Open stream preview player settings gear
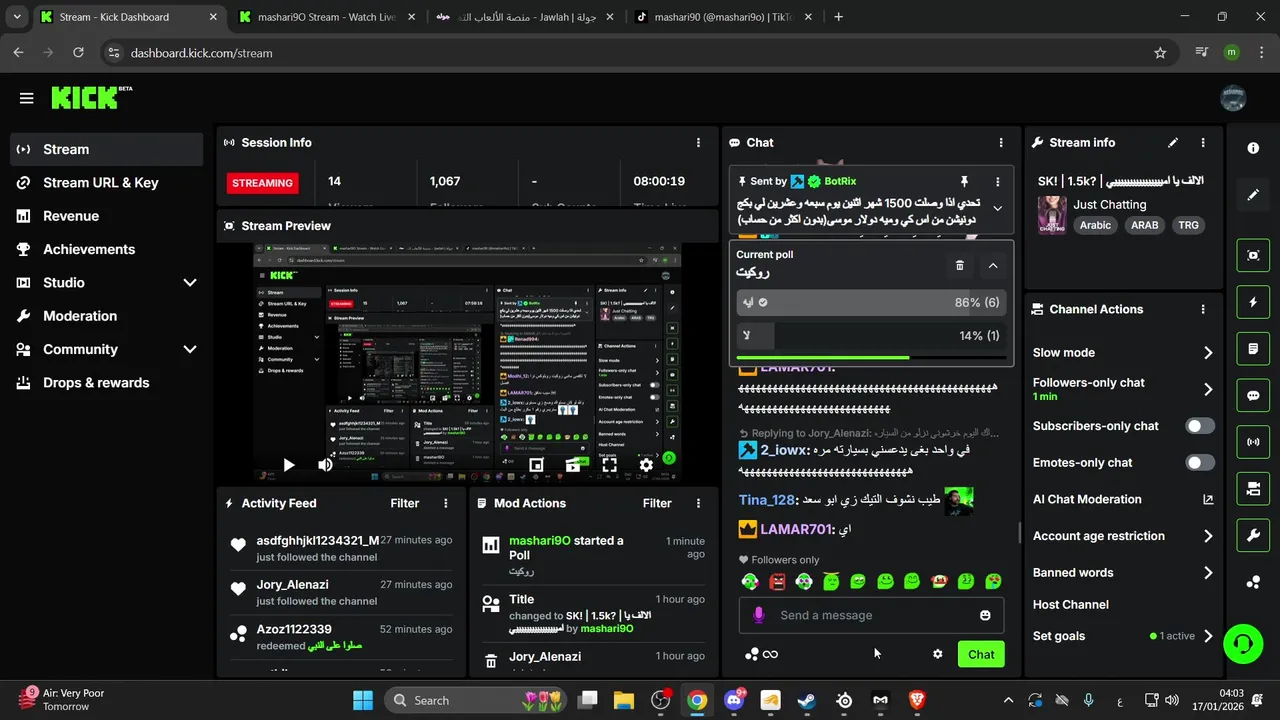This screenshot has height=720, width=1280. 646,465
